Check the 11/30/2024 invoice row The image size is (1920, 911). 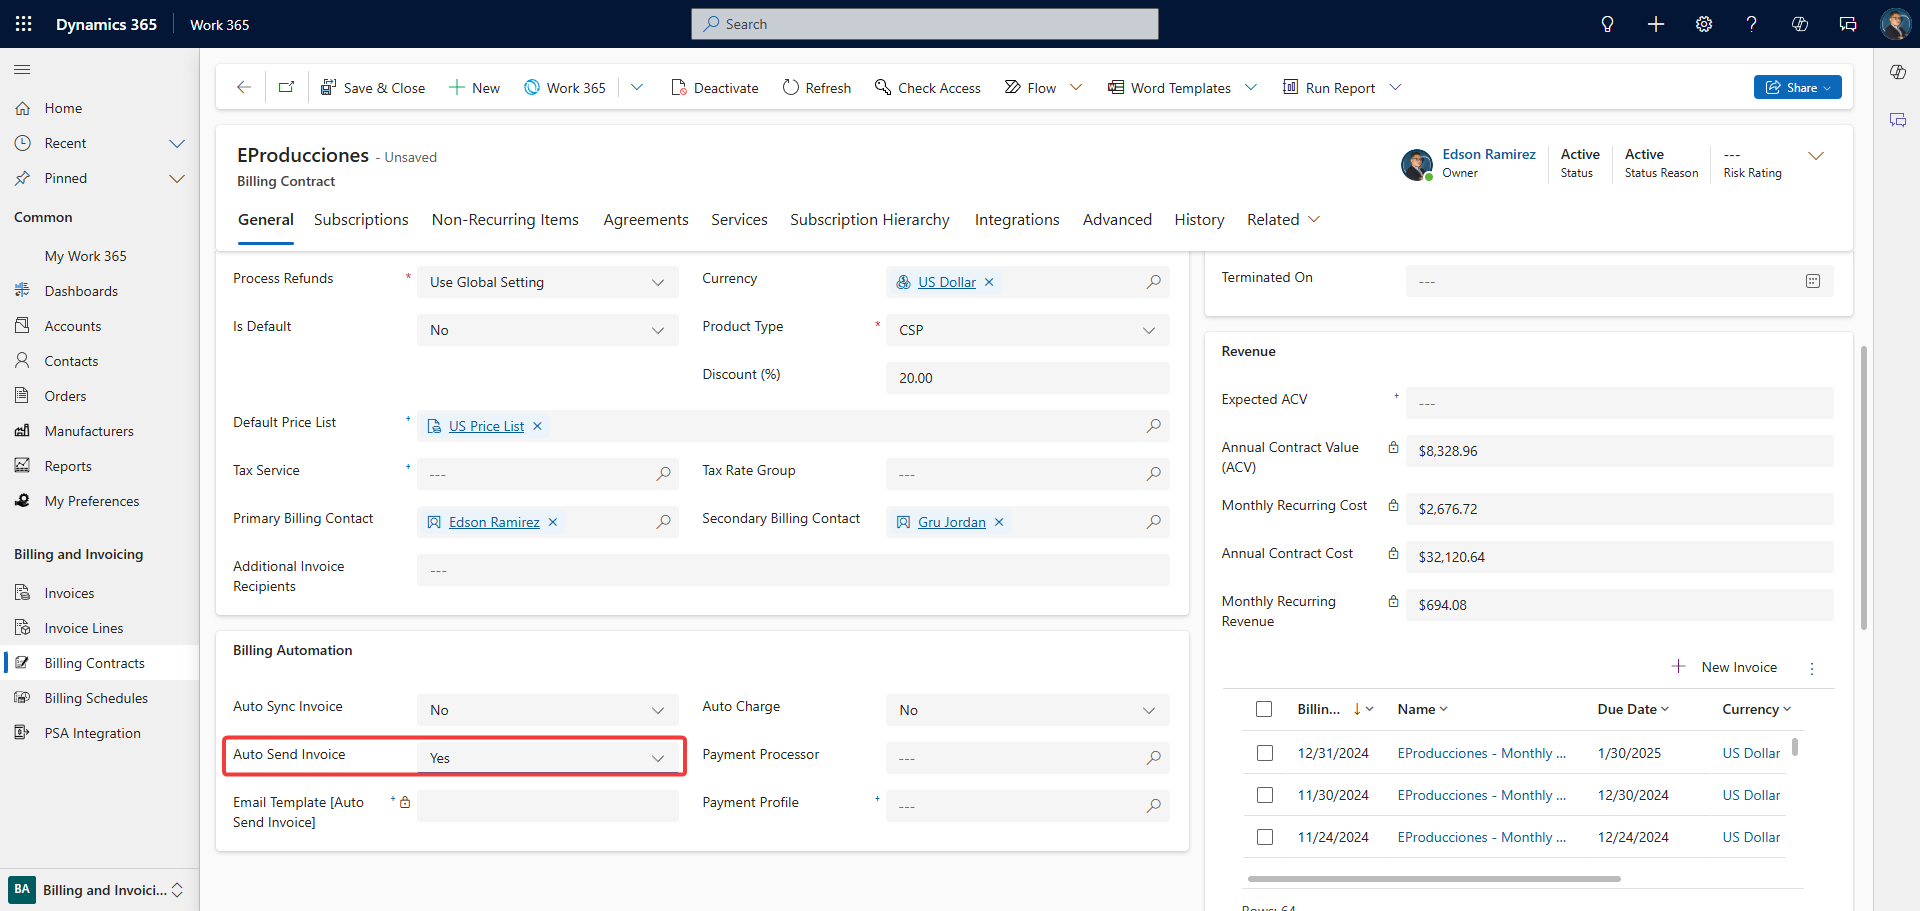click(x=1265, y=795)
